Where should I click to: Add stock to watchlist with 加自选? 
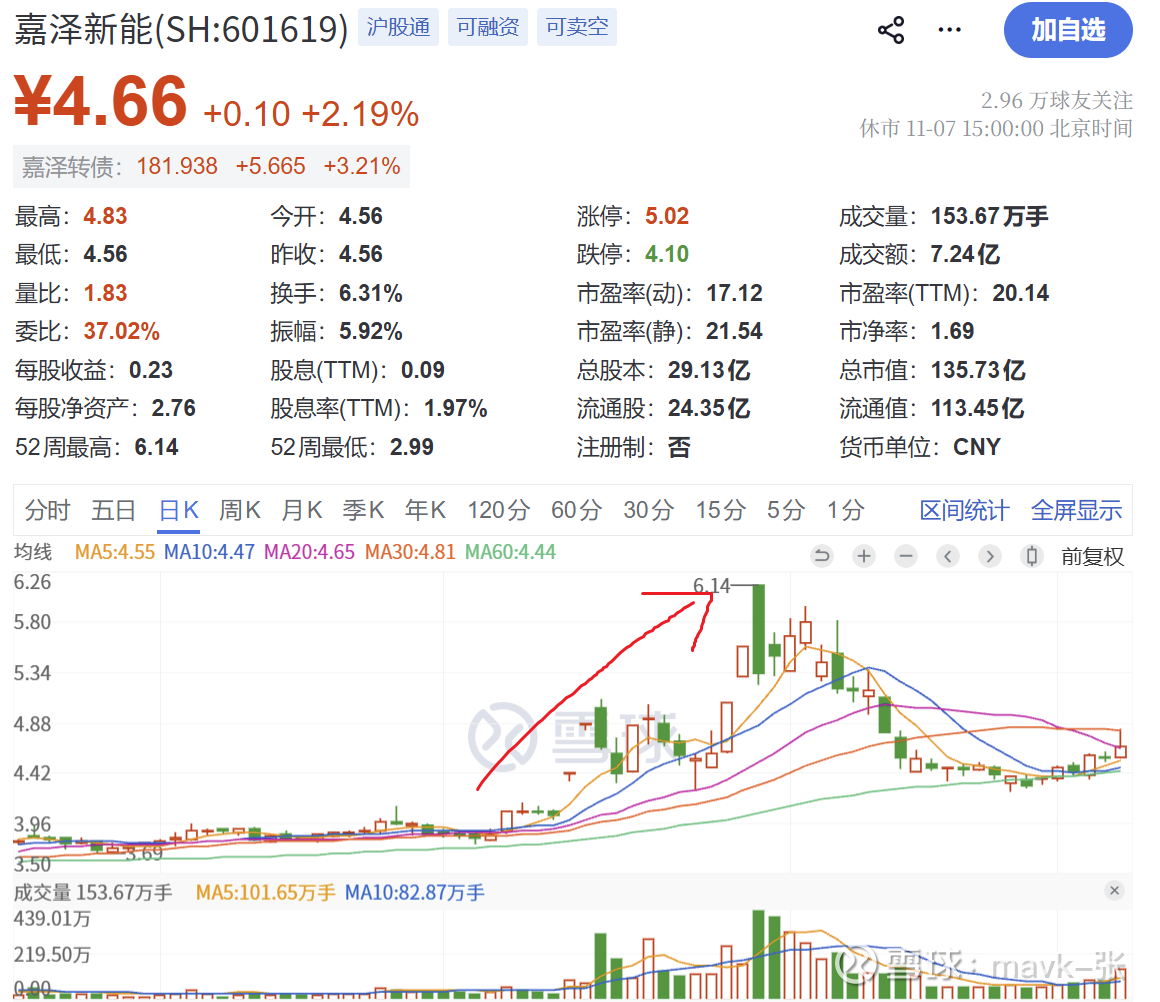[x=1068, y=30]
